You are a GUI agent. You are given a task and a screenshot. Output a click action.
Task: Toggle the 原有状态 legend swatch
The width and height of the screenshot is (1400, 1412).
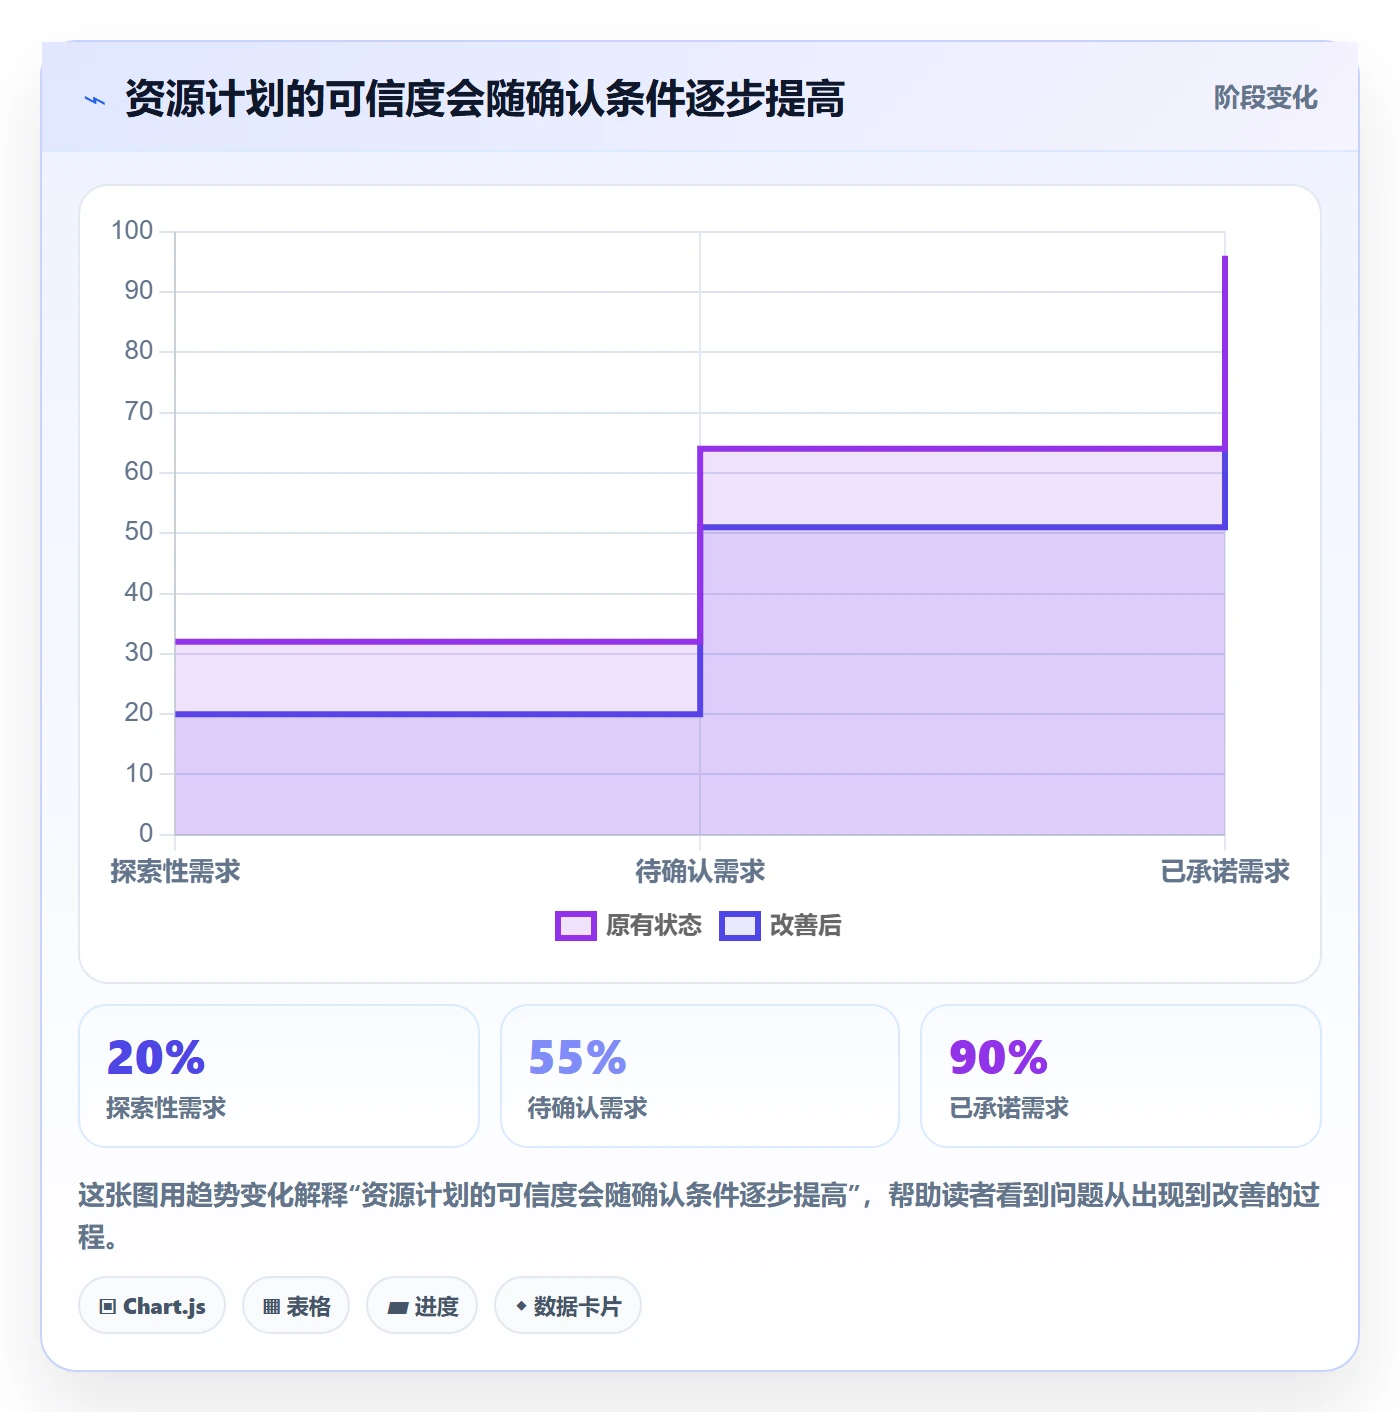[x=576, y=926]
